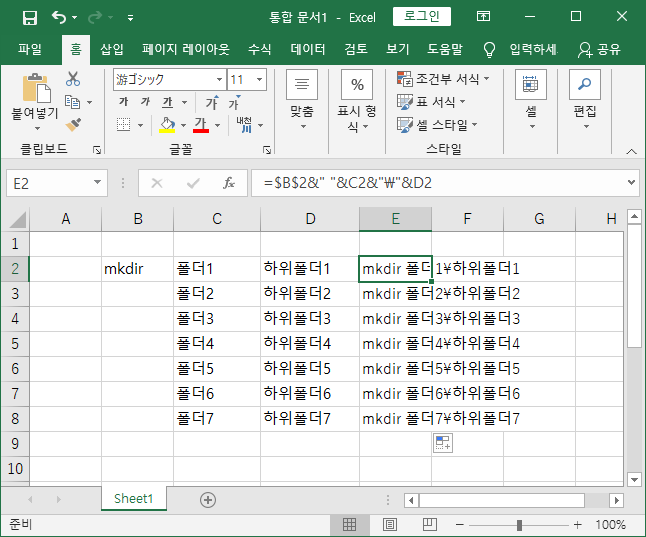Image resolution: width=646 pixels, height=537 pixels.
Task: Open the font name dropdown
Action: (220, 80)
